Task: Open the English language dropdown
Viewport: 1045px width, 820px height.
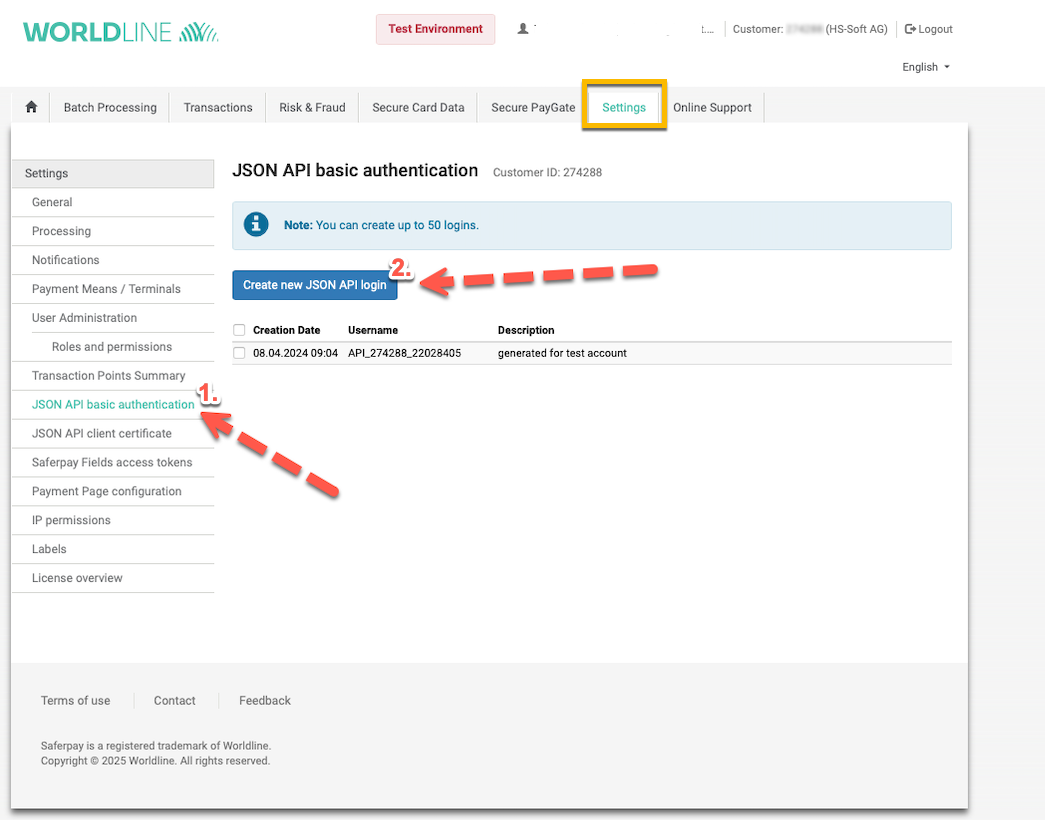Action: click(x=925, y=67)
